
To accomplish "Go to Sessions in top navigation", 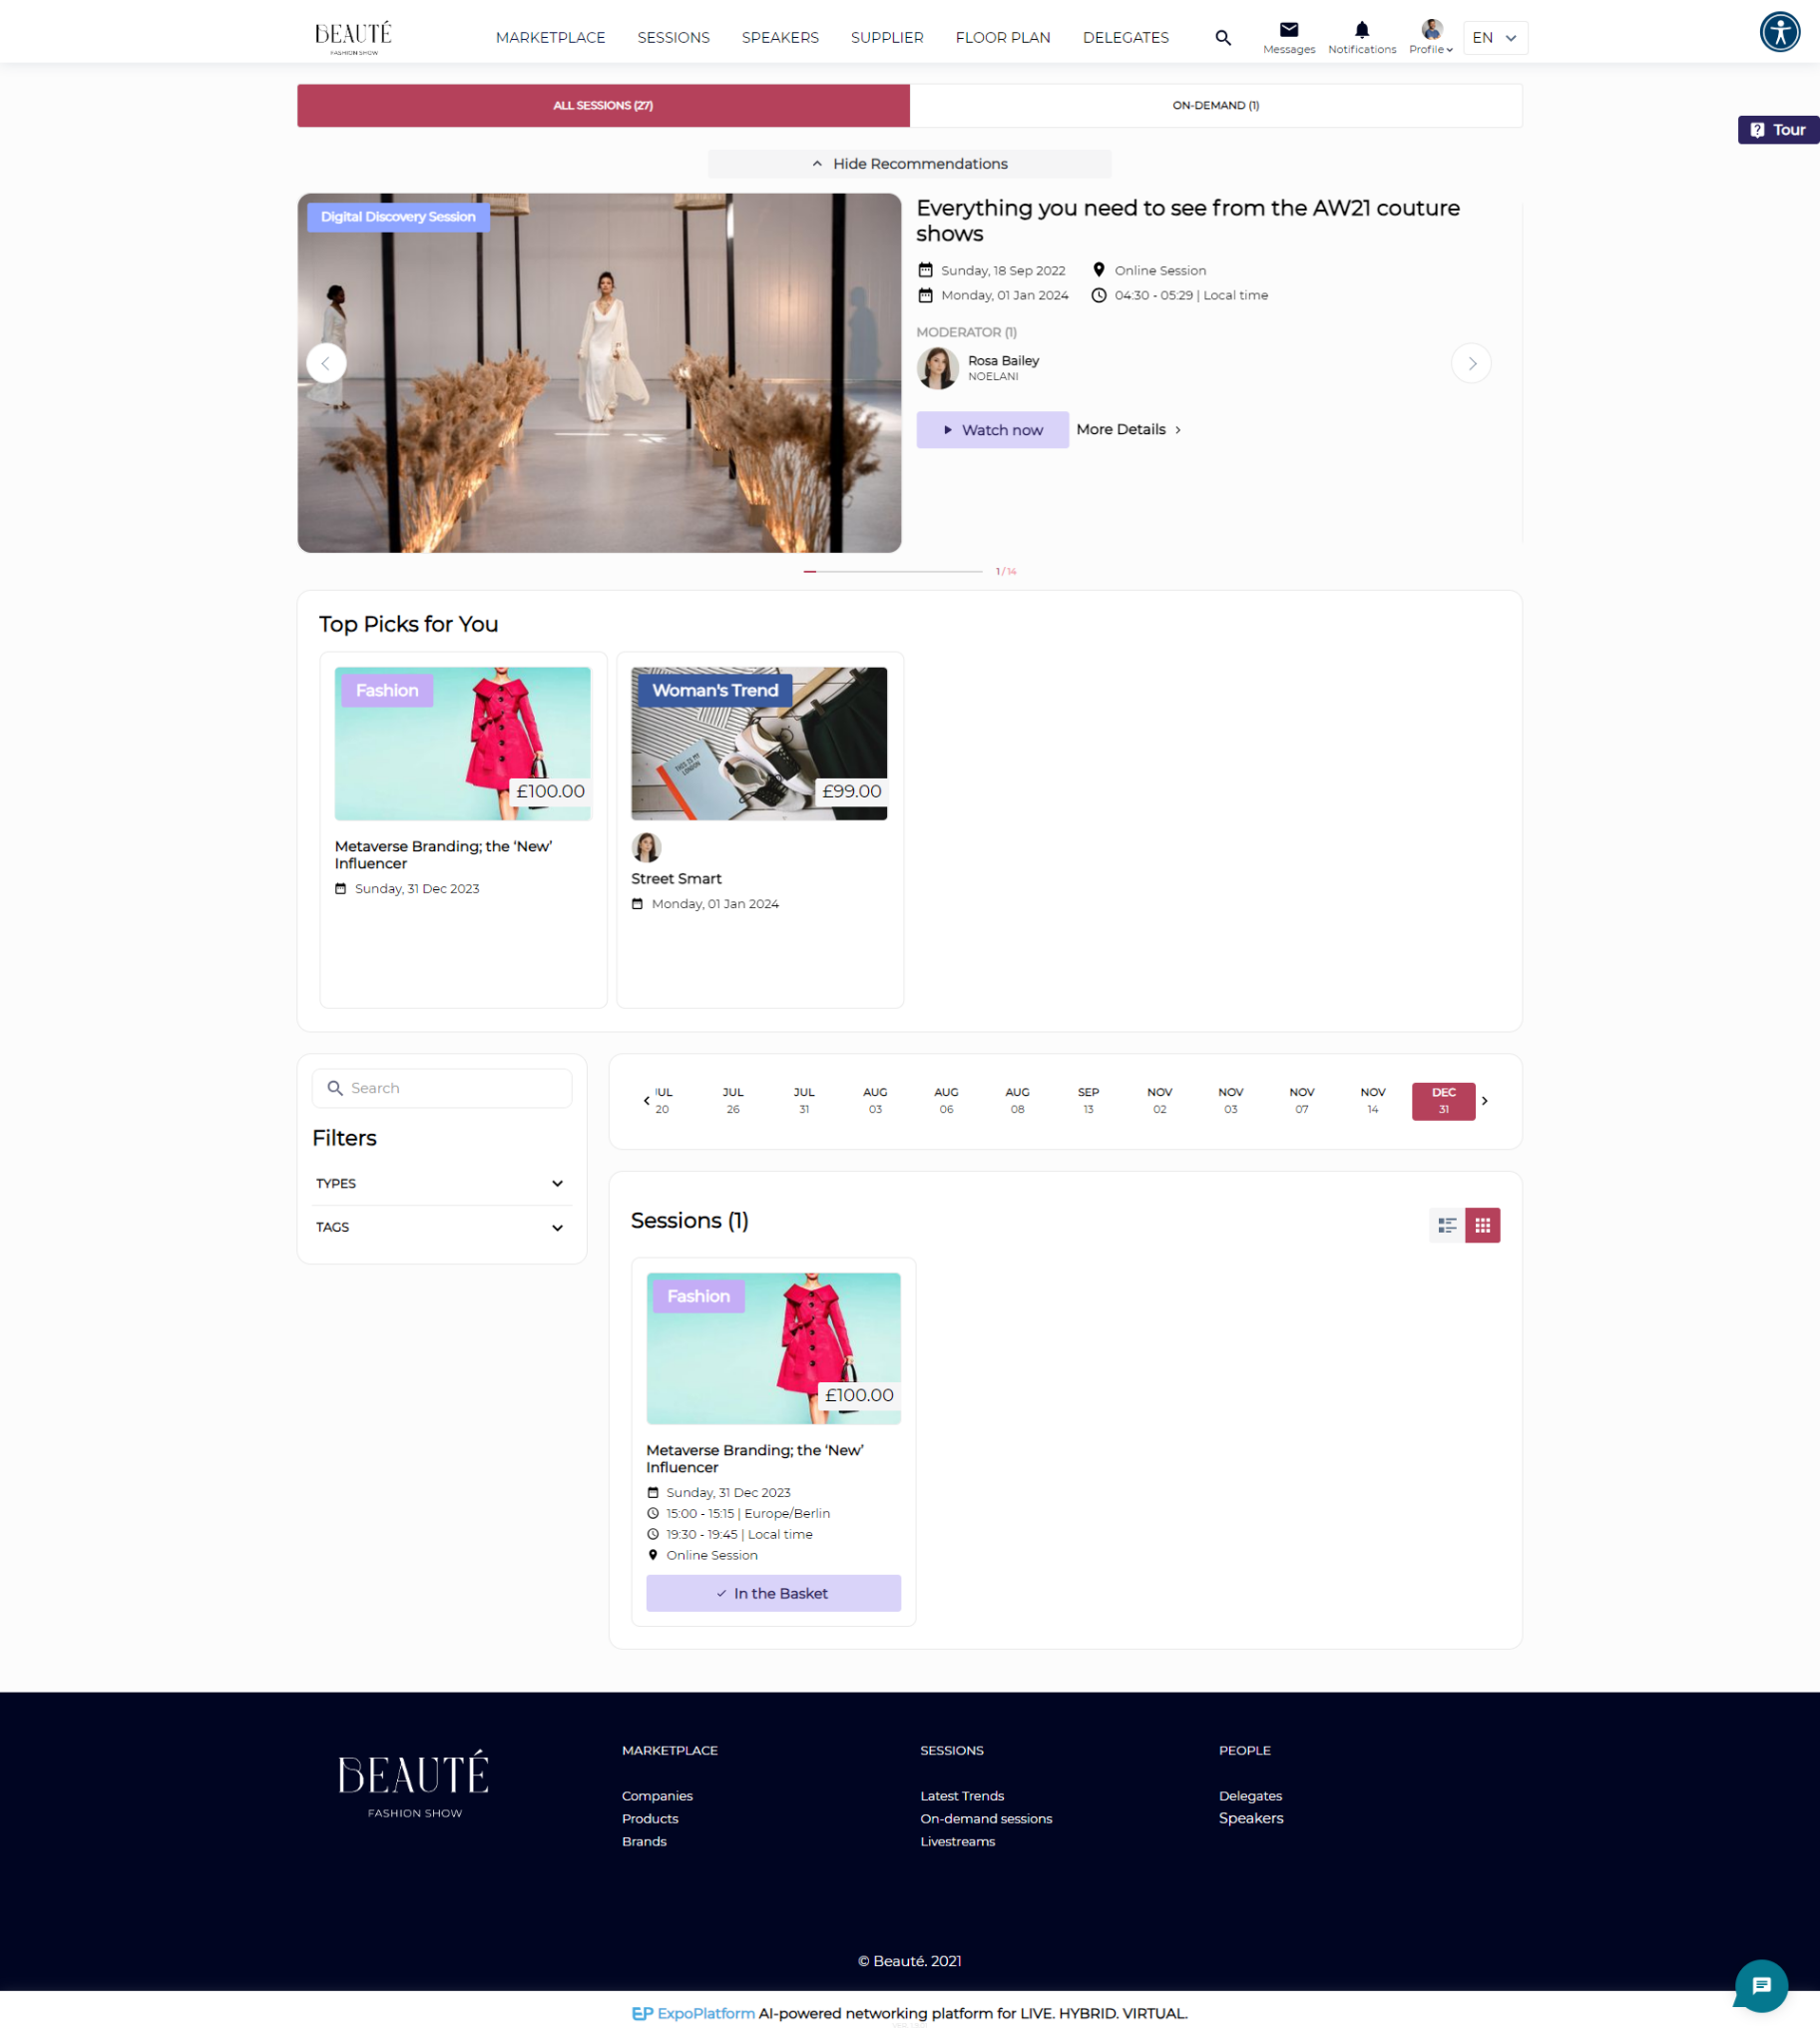I will coord(673,38).
